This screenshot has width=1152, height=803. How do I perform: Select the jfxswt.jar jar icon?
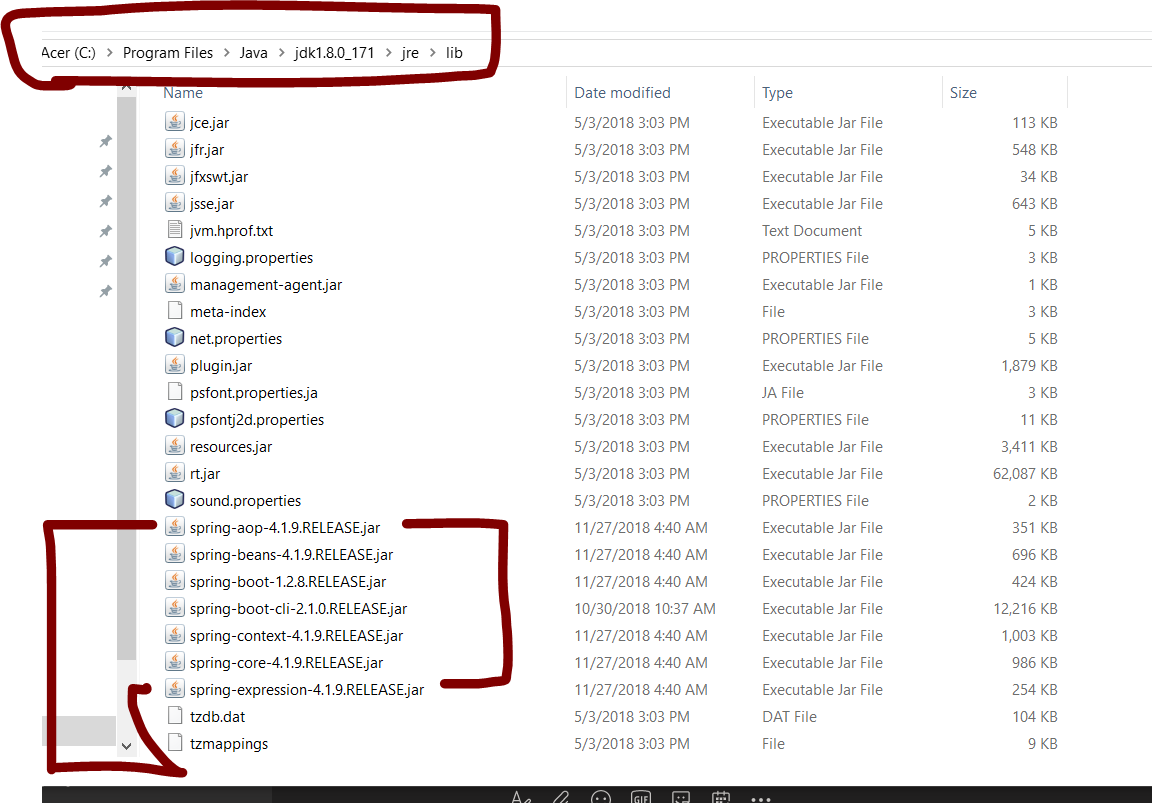174,176
